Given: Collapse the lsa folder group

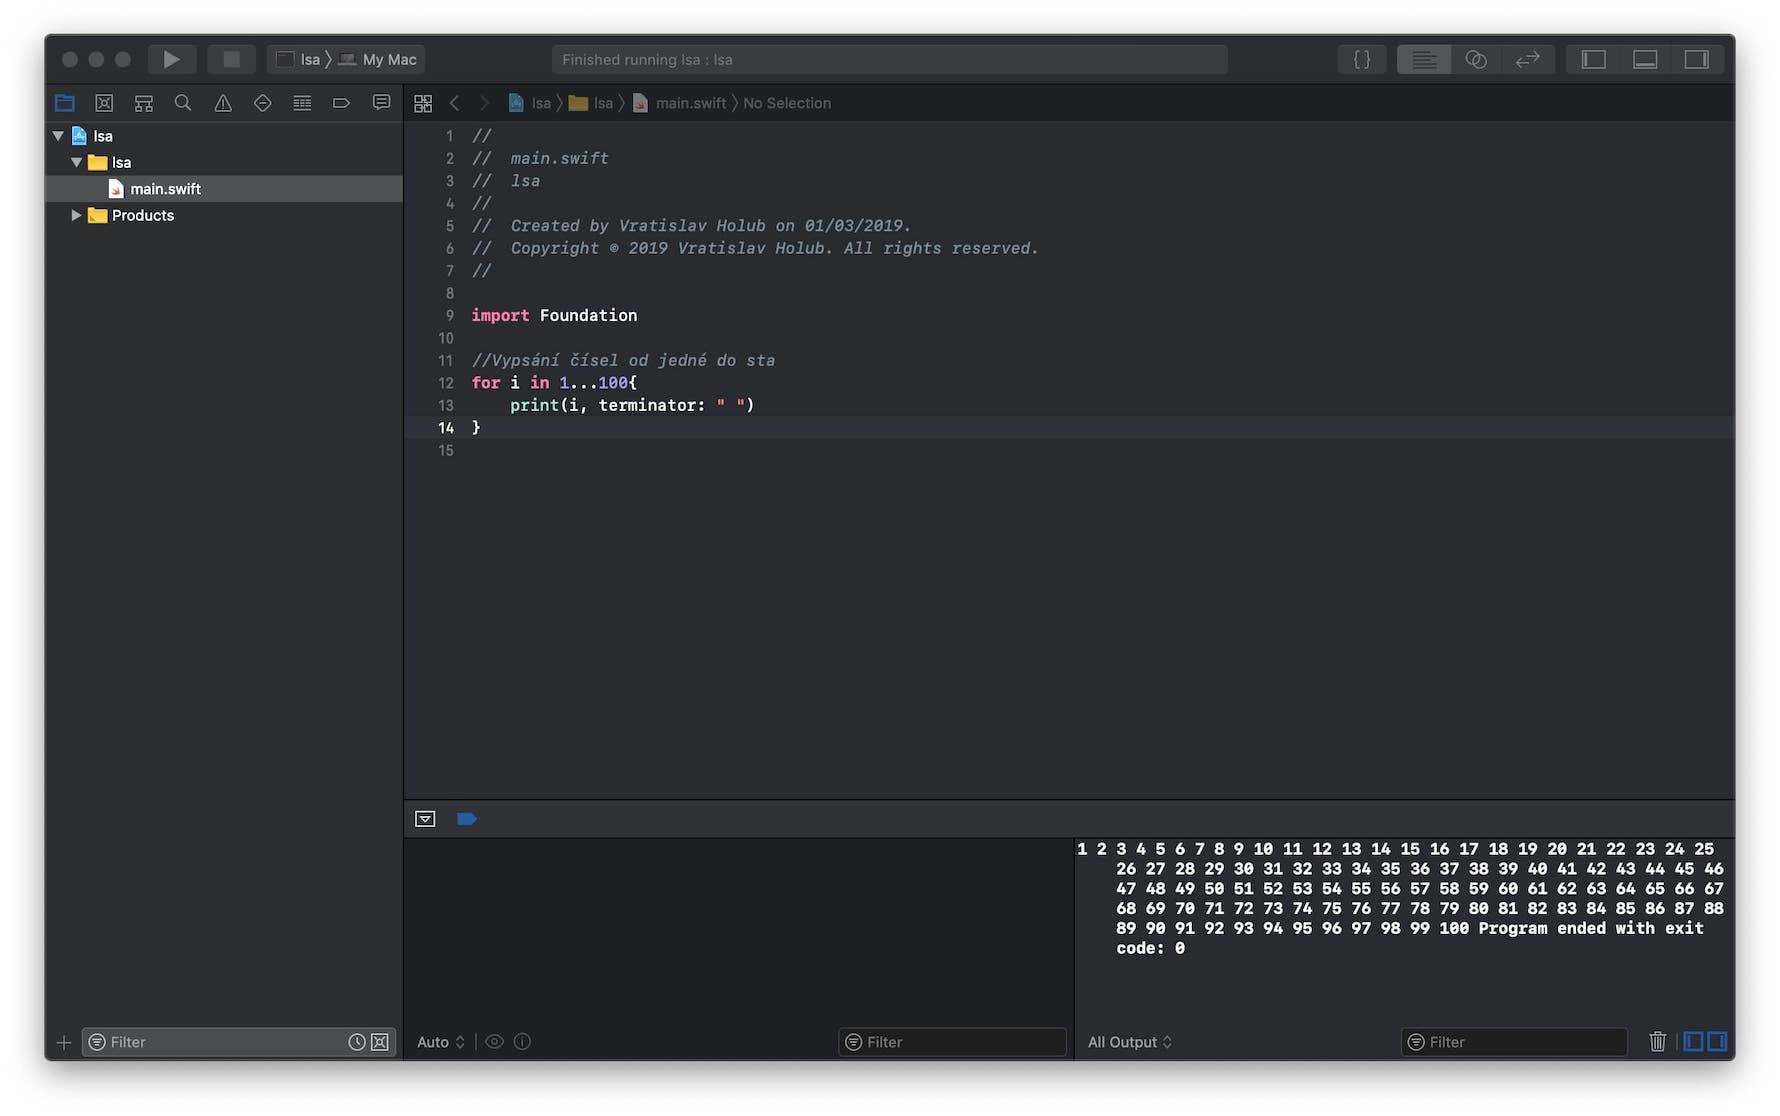Looking at the screenshot, I should tap(76, 162).
